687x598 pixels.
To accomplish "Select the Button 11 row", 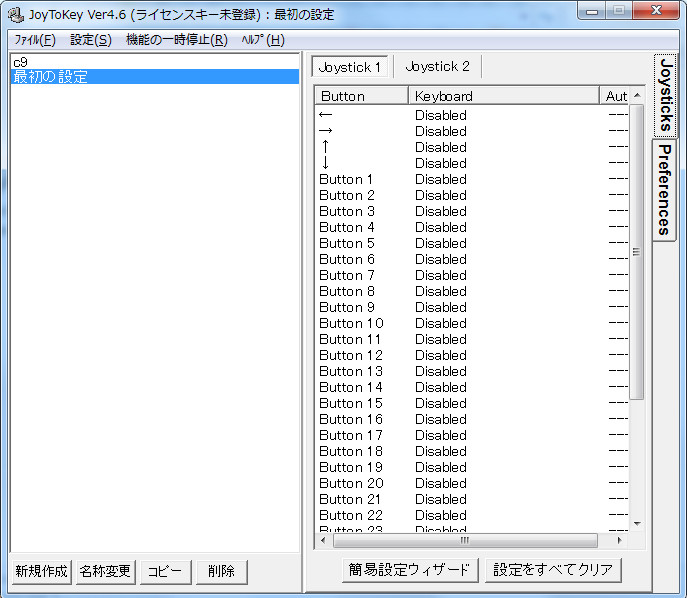I will tap(472, 339).
